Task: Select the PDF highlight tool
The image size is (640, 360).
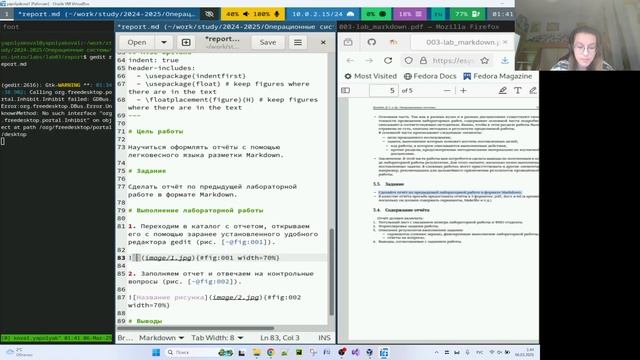Action: [x=502, y=91]
